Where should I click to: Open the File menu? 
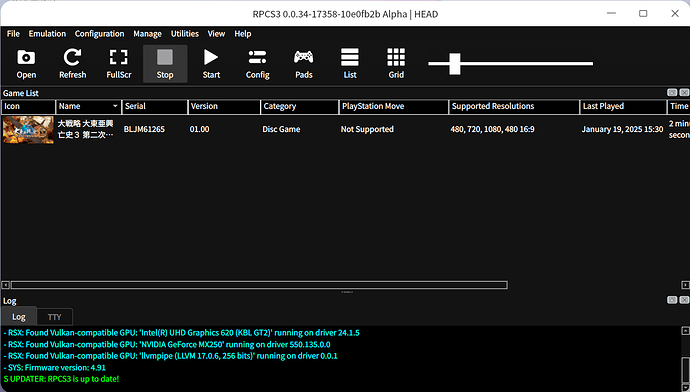[x=13, y=34]
